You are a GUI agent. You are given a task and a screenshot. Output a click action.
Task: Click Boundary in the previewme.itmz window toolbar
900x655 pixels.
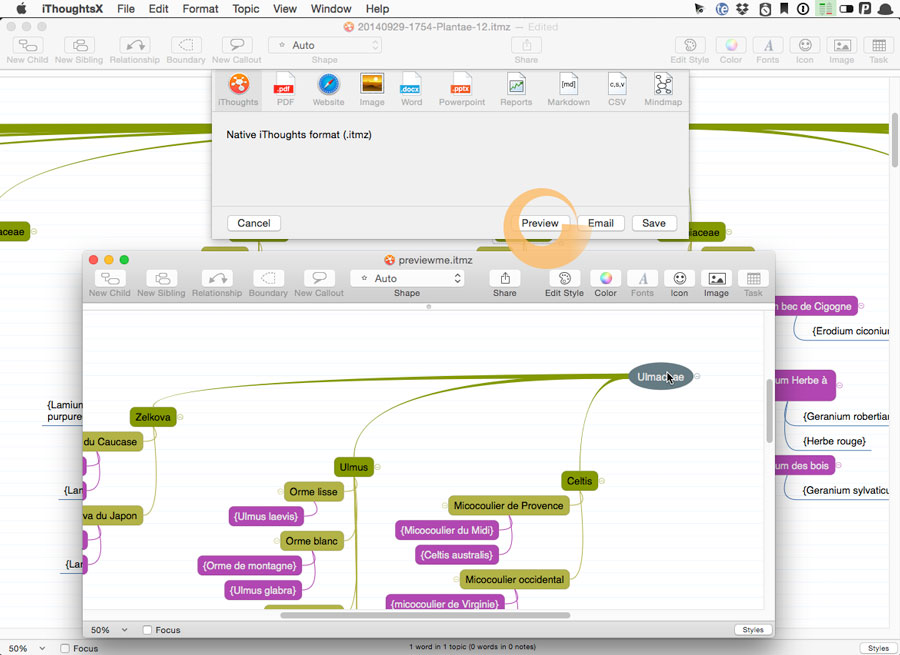point(268,284)
